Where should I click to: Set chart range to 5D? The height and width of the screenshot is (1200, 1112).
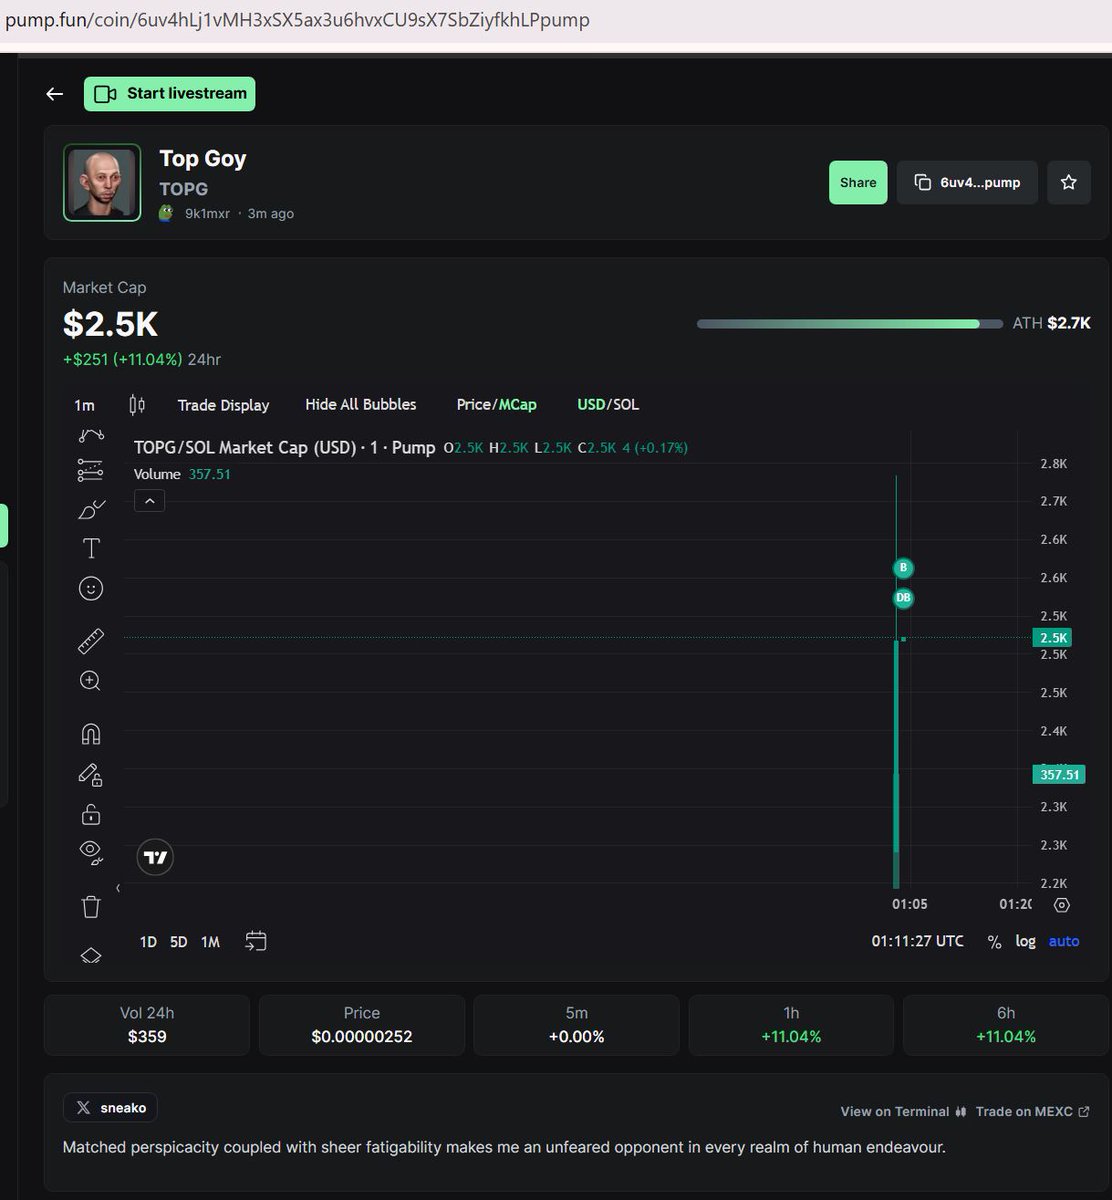click(x=179, y=942)
